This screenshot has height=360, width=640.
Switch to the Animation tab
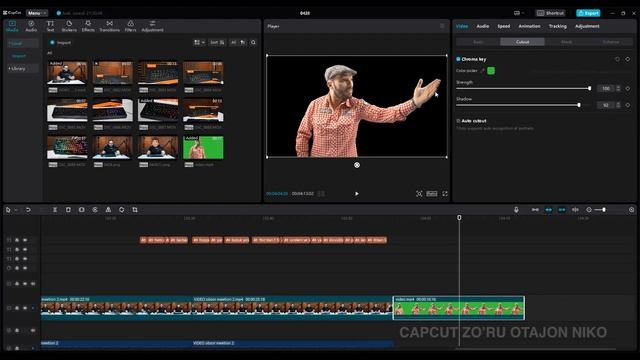(x=529, y=26)
